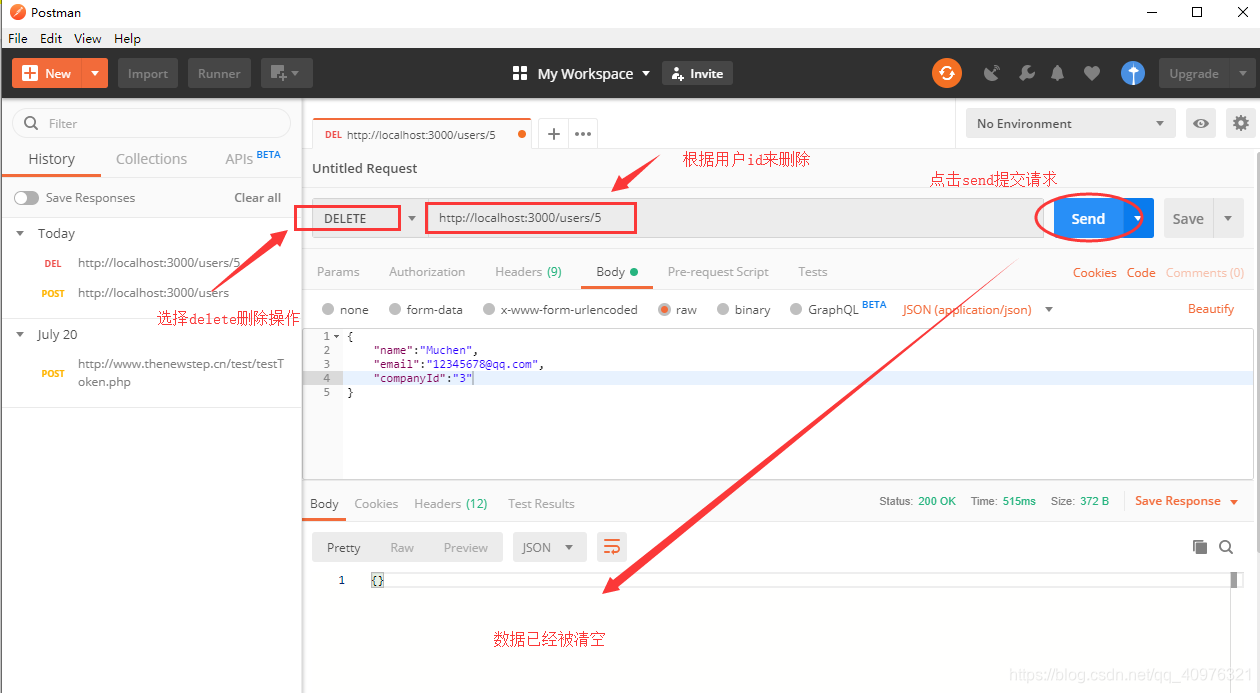Click the heart icon in header
Screen dimensions: 1260x693
pos(1092,73)
